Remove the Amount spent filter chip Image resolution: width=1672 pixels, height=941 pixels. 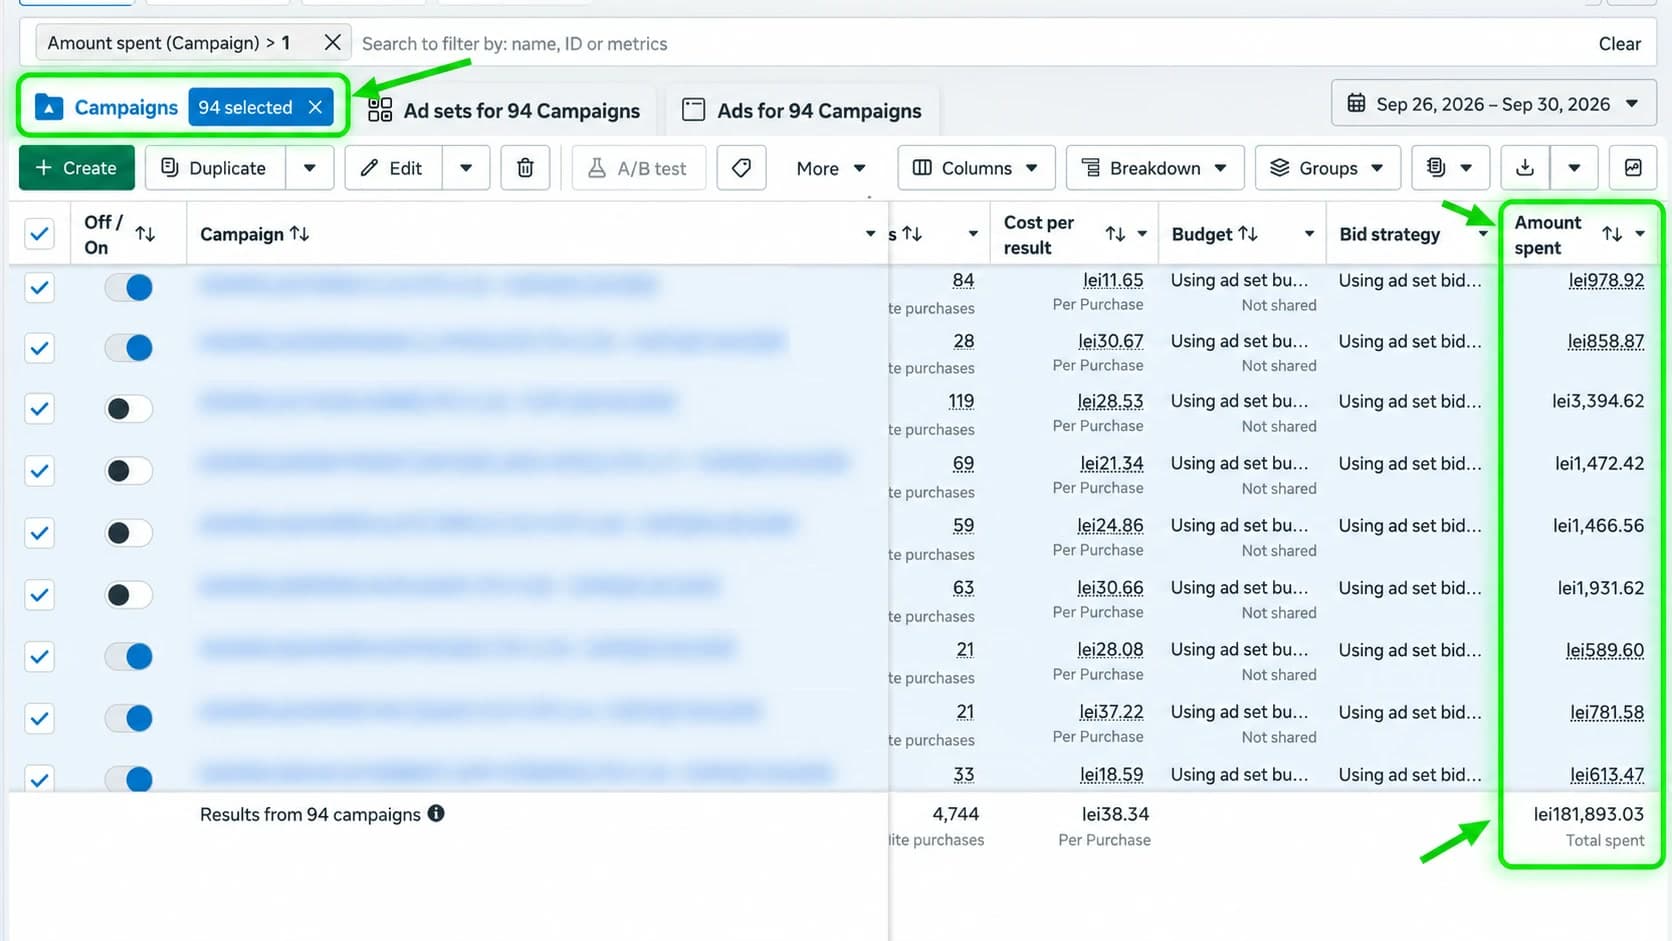(332, 43)
